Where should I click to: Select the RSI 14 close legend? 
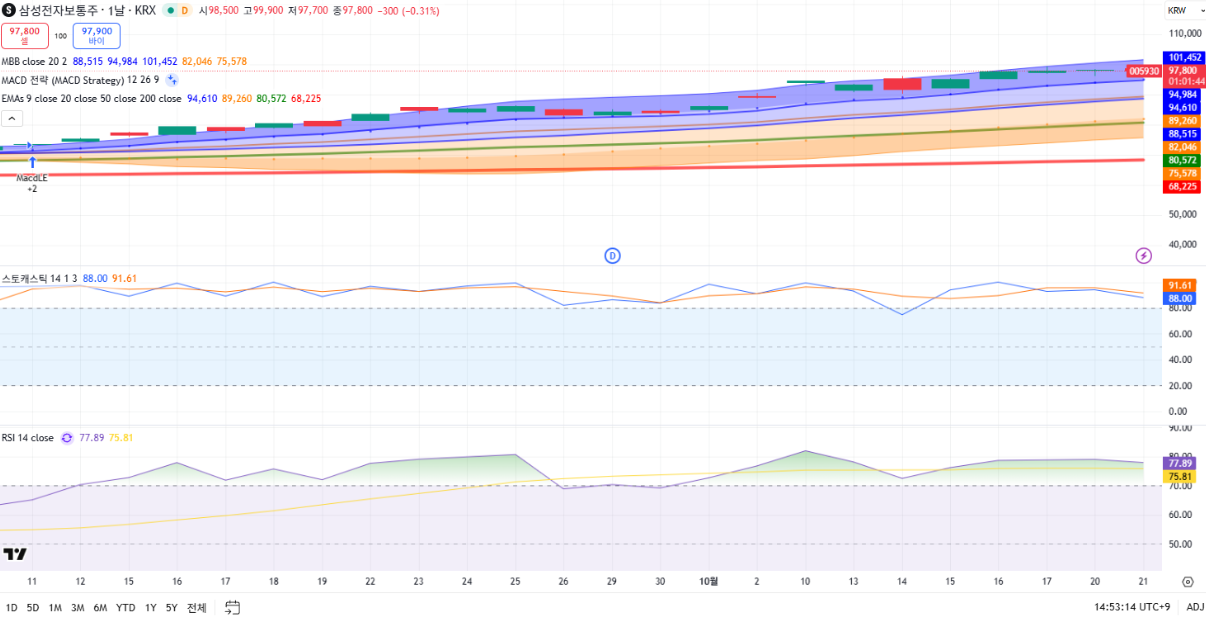28,438
